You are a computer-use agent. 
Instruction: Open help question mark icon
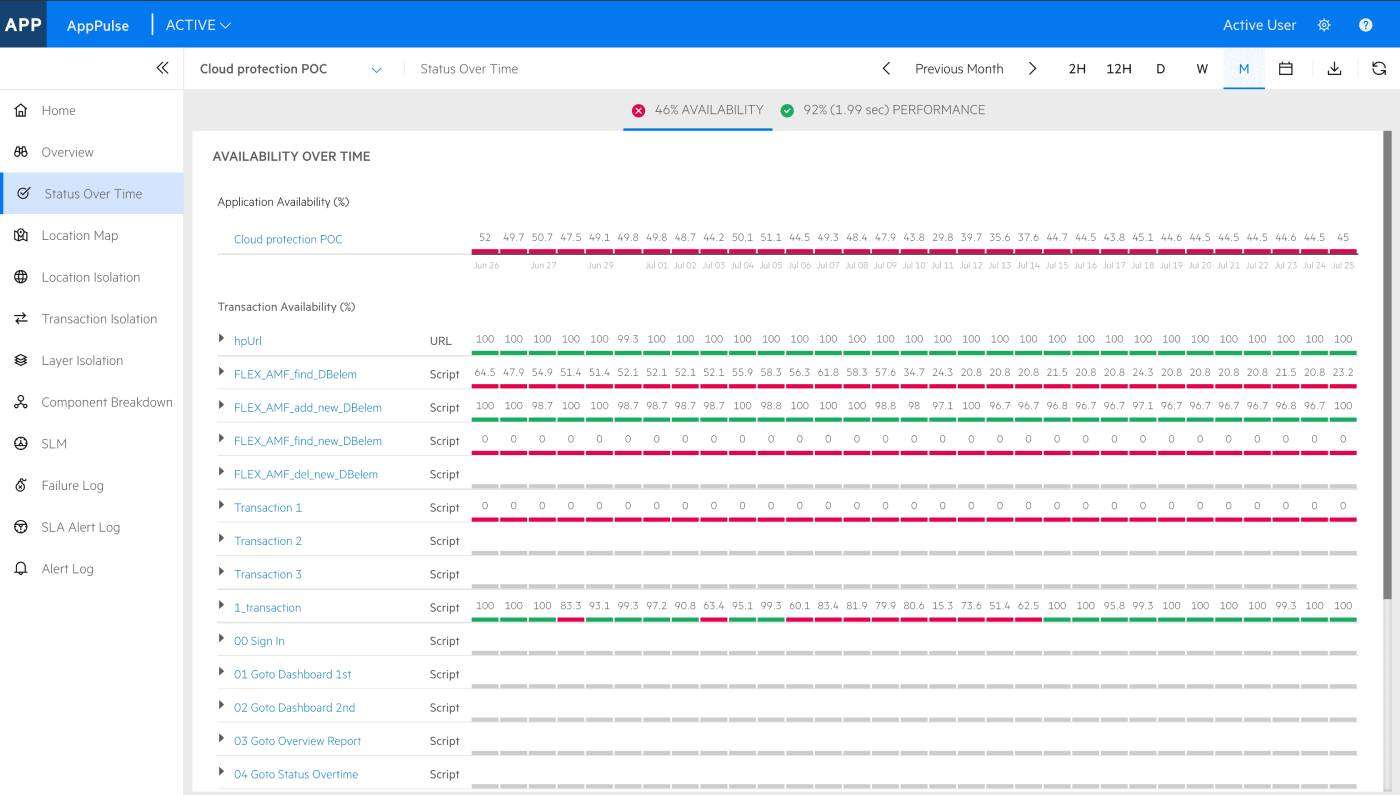click(x=1365, y=25)
